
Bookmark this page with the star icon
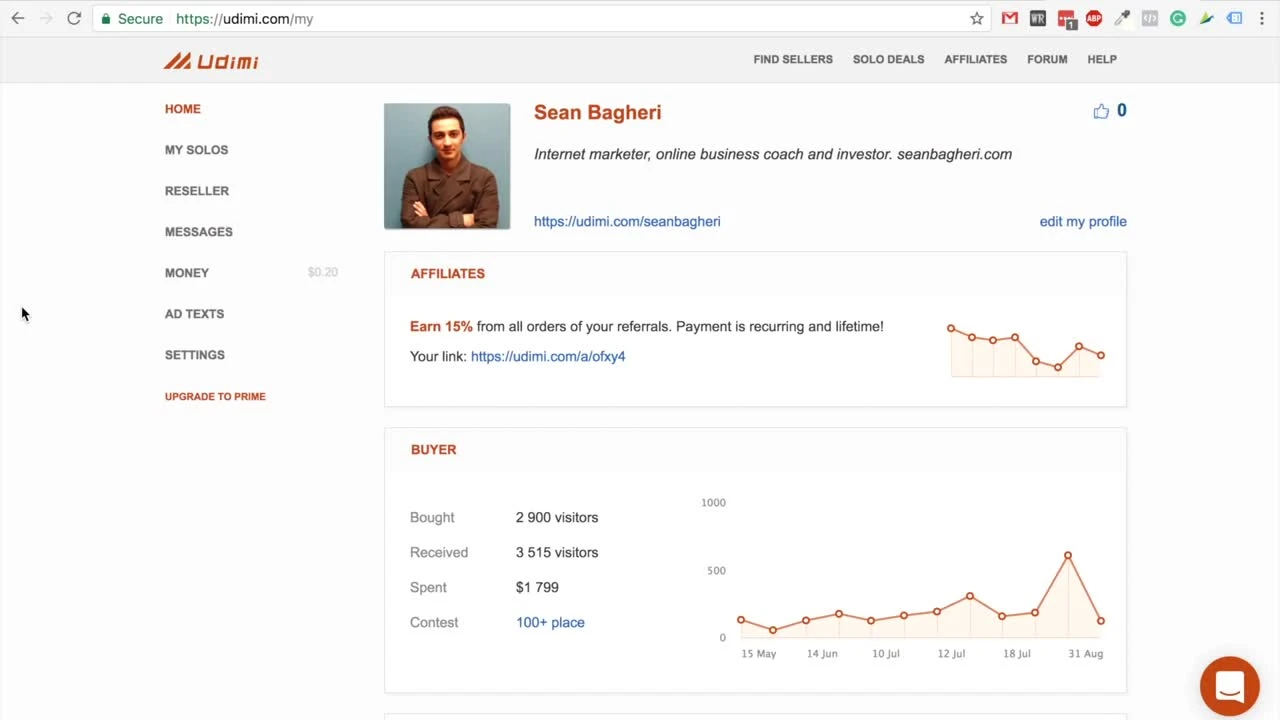coord(977,18)
